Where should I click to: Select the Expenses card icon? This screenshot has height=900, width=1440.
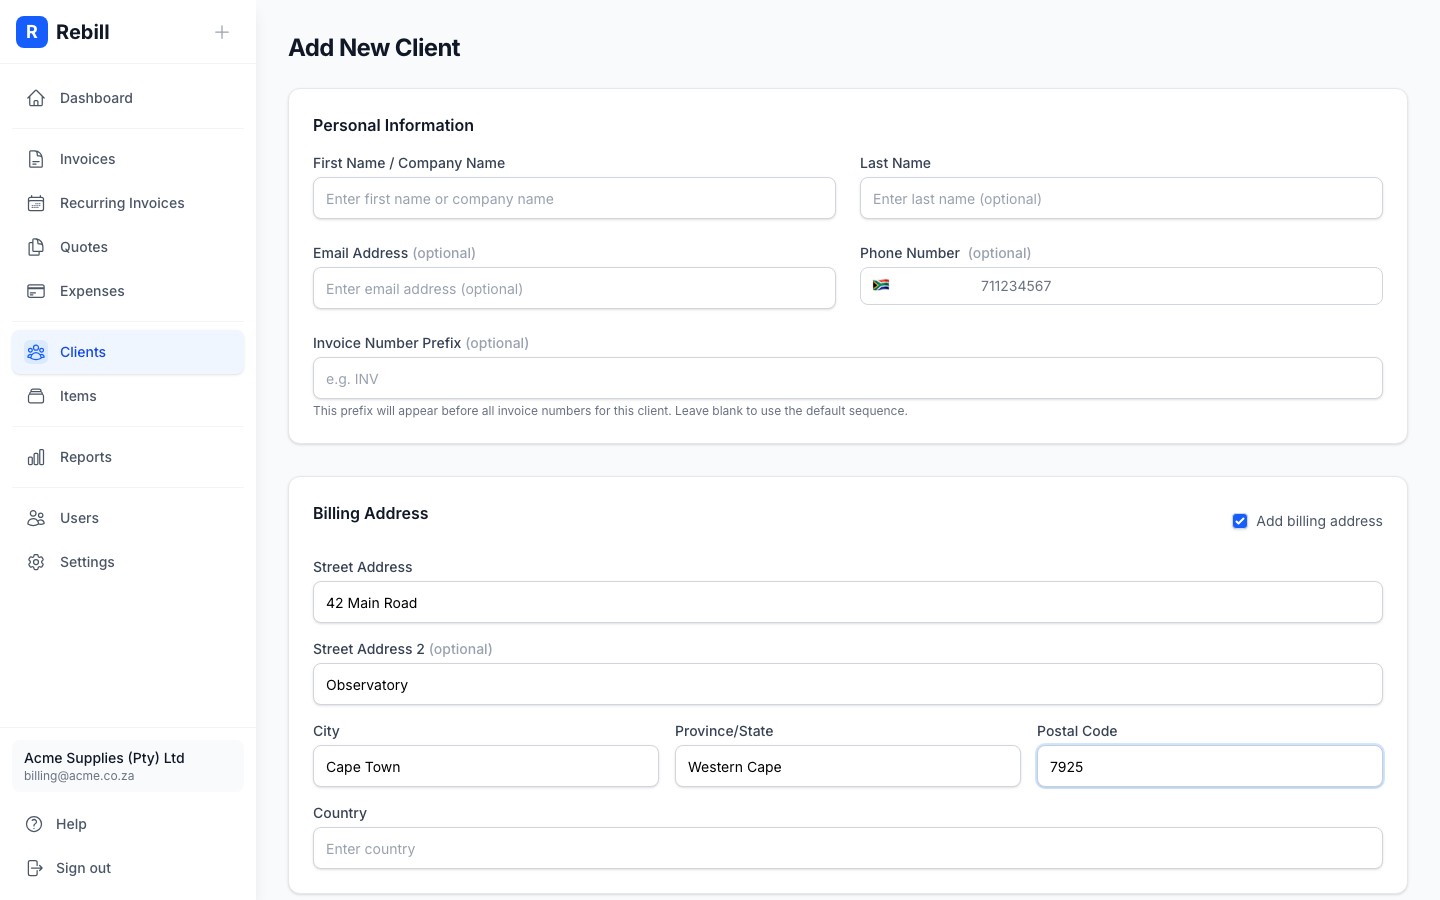coord(36,291)
